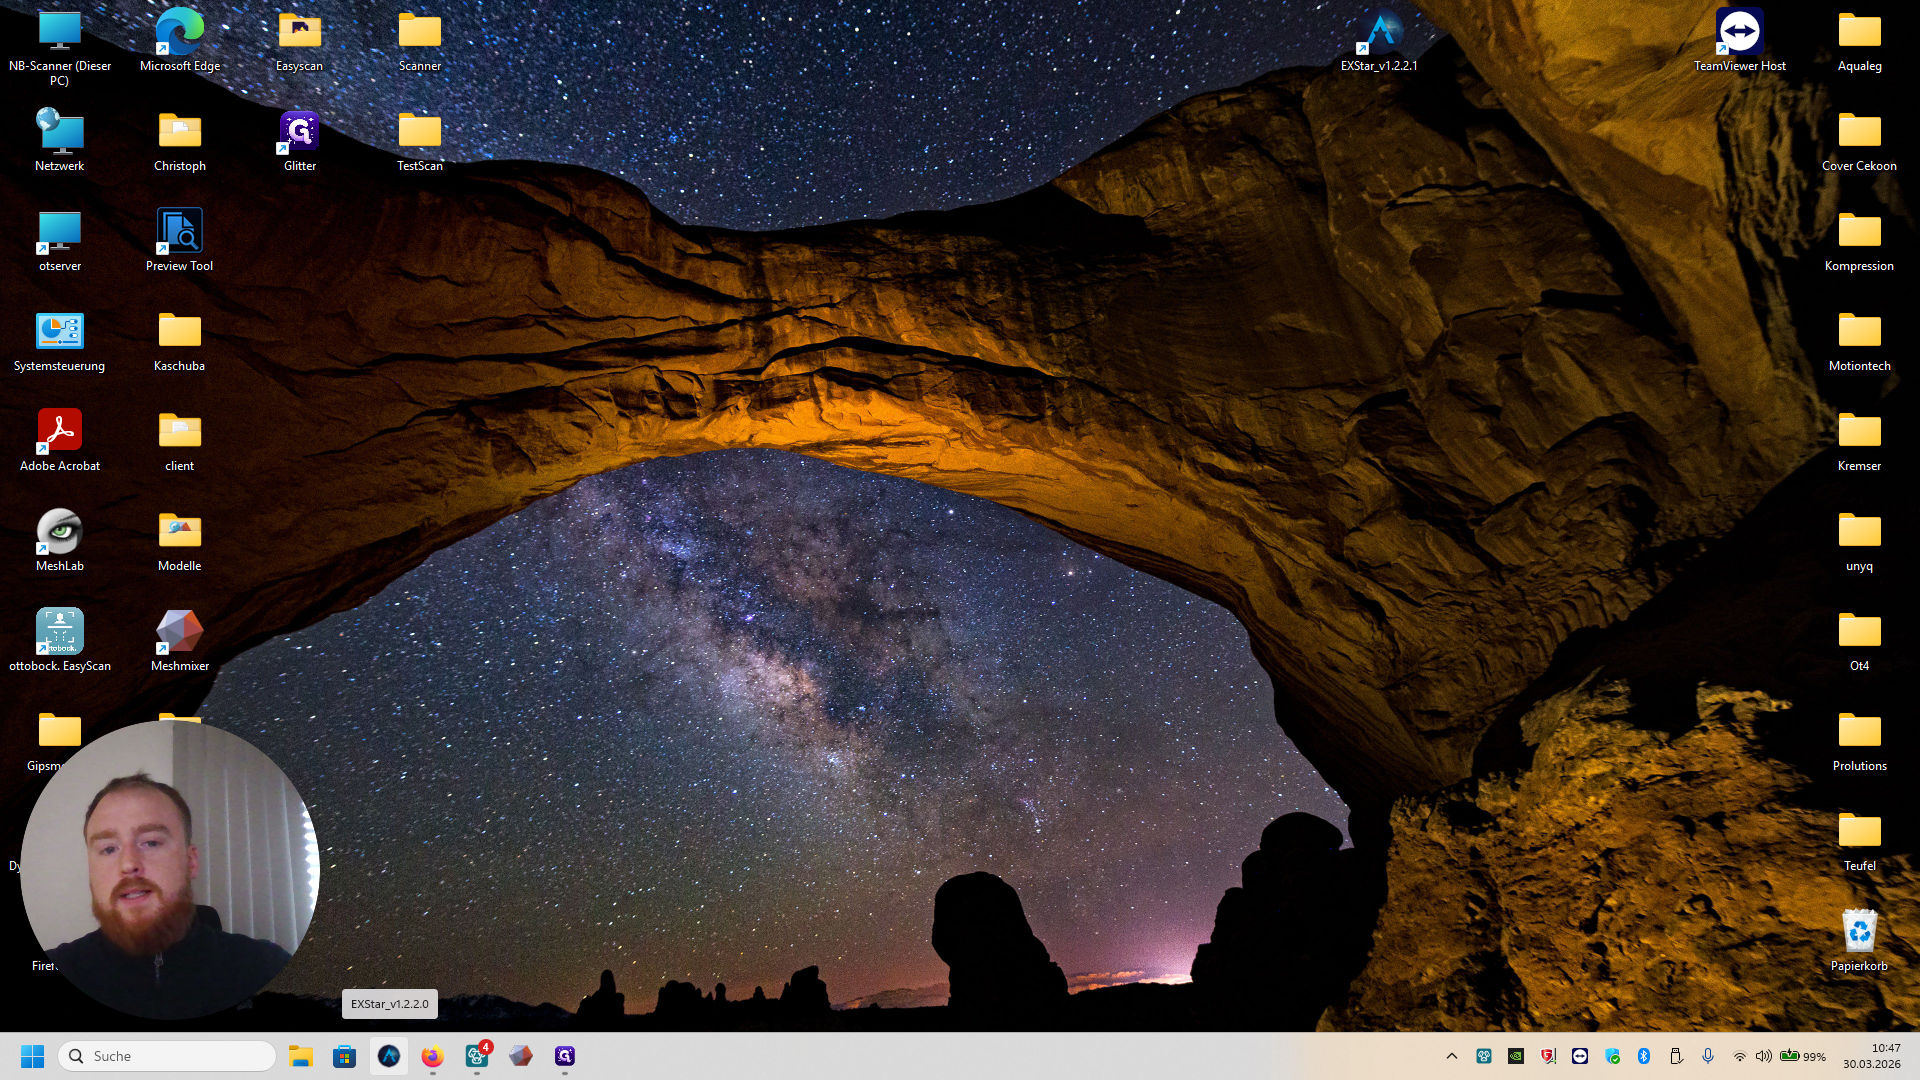Click the Glitter icon in the taskbar
This screenshot has width=1920, height=1080.
click(x=565, y=1056)
